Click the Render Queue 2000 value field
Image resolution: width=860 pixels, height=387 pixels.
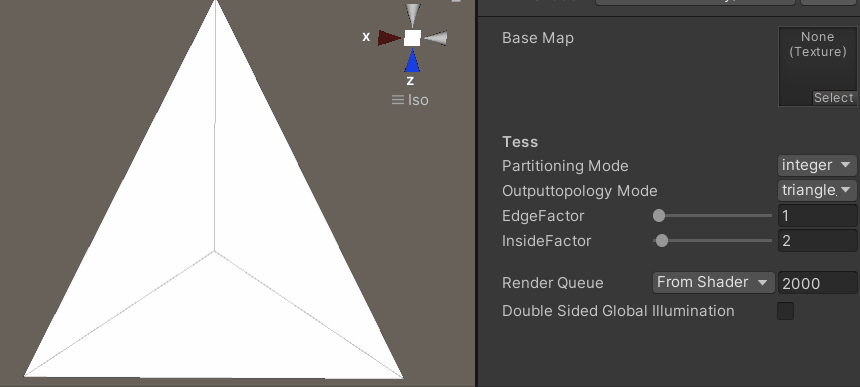coord(817,283)
